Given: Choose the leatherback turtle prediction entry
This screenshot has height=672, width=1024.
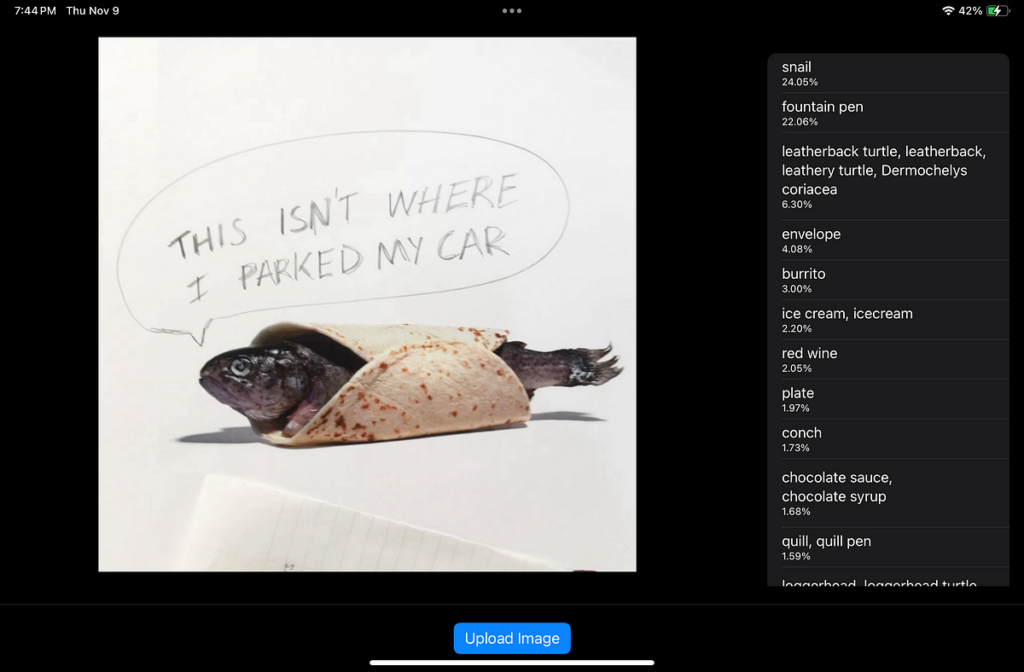Looking at the screenshot, I should 888,176.
